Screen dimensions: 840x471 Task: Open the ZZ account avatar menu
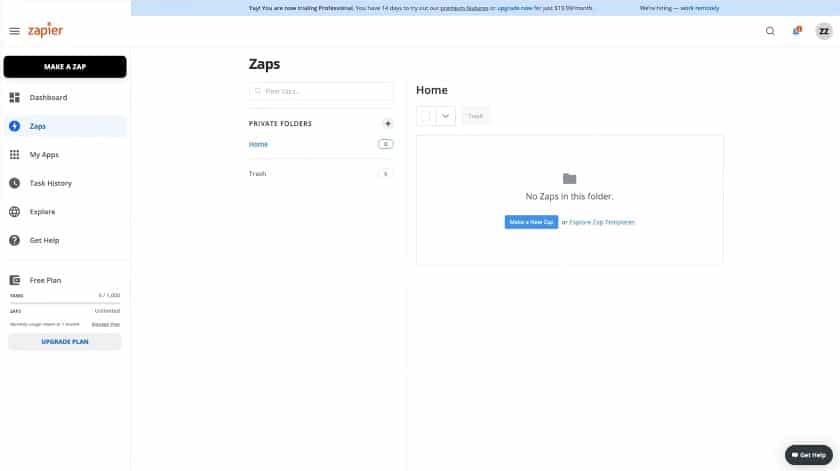(824, 31)
